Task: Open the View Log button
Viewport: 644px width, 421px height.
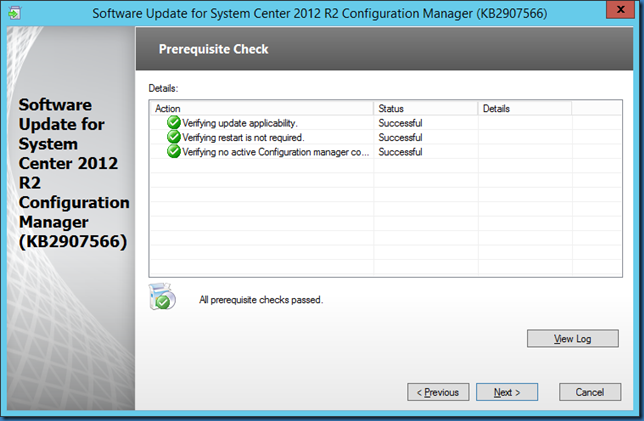Action: click(x=572, y=339)
